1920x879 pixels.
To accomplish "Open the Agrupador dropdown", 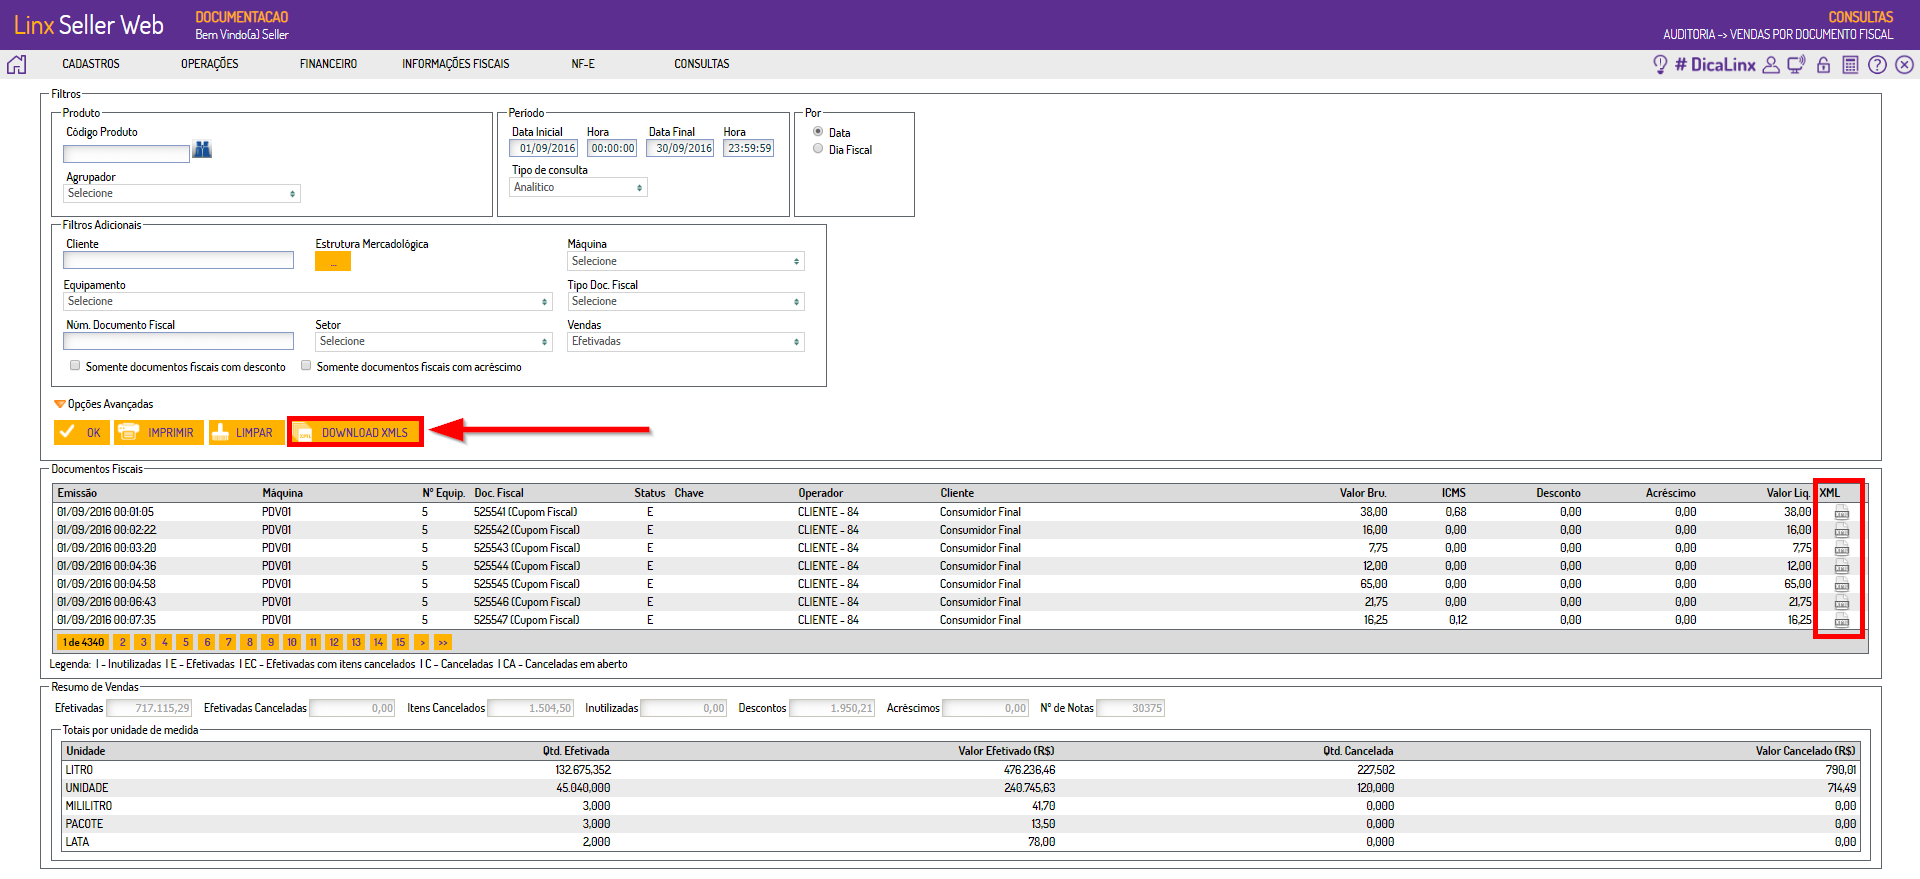I will point(181,194).
